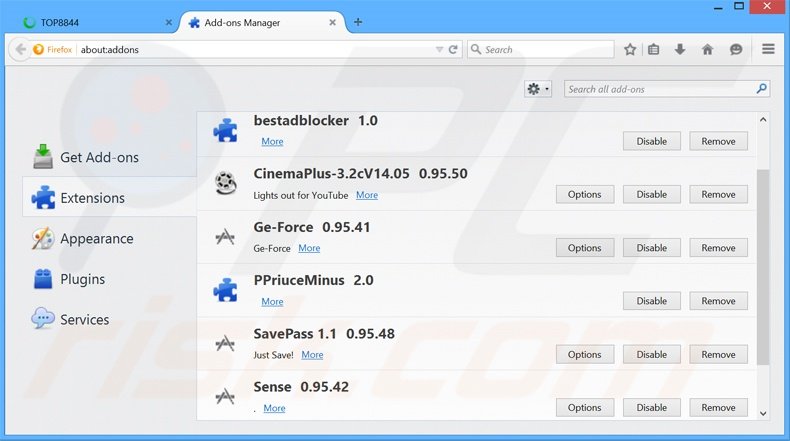The image size is (790, 441).
Task: Select the SavePass 1.1 entry title
Action: click(324, 334)
